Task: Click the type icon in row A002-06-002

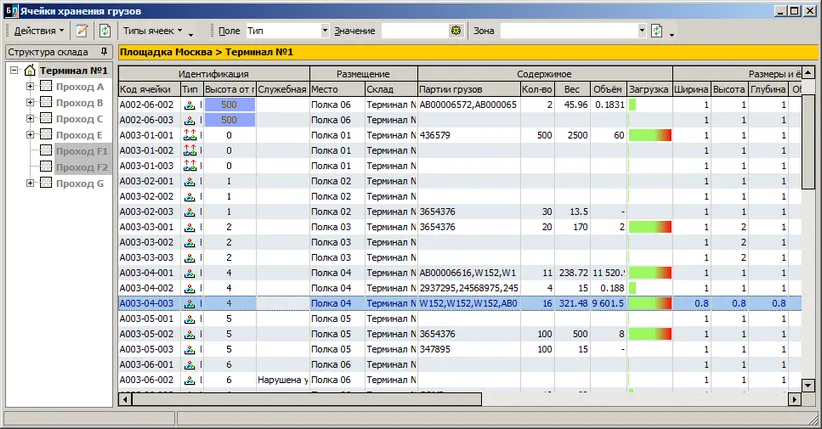Action: [x=190, y=104]
